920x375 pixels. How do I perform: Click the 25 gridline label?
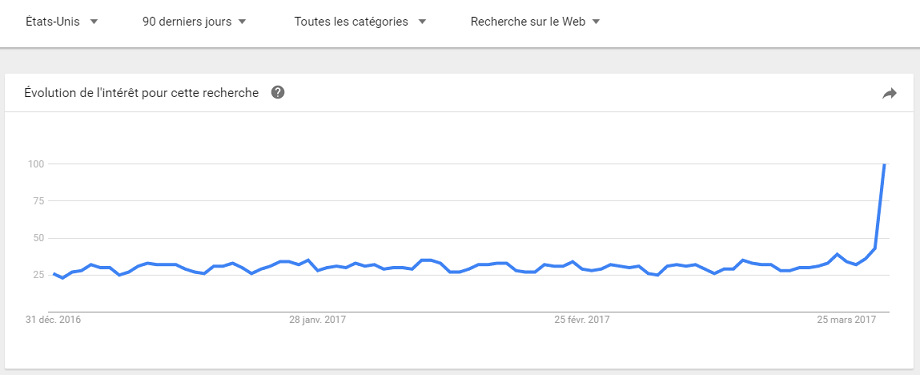point(39,275)
